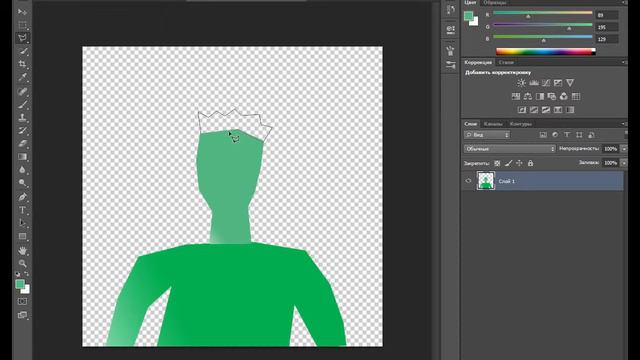This screenshot has height=360, width=640.
Task: Select the Brush tool
Action: [22, 104]
